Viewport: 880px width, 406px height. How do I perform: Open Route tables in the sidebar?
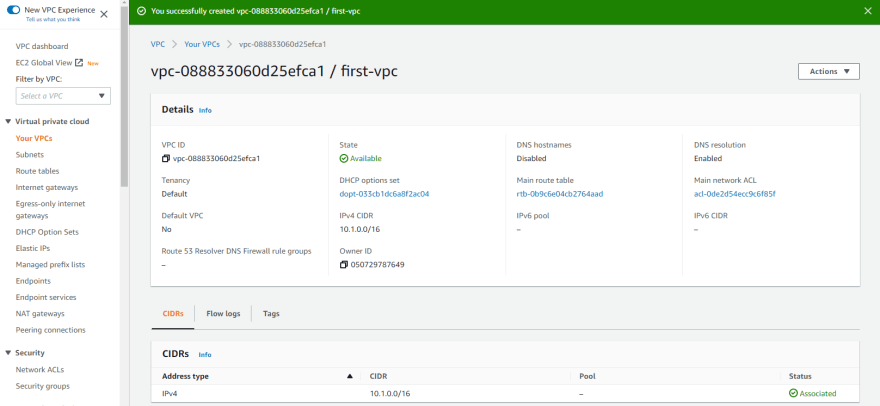pos(37,171)
